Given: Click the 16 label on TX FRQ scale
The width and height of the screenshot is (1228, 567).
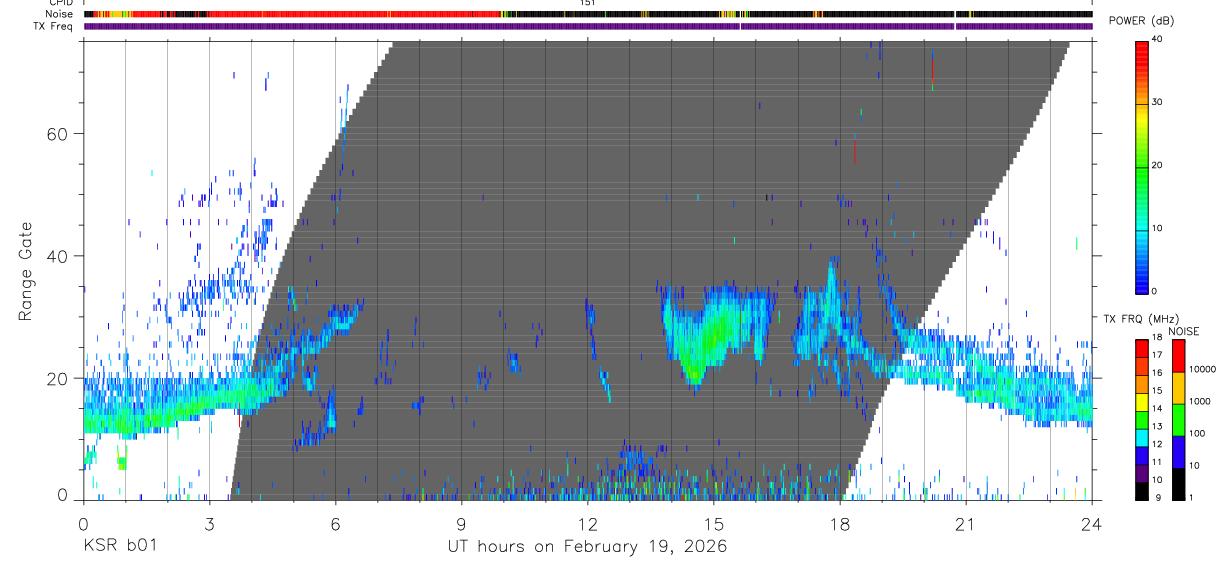Looking at the screenshot, I should (x=1157, y=373).
